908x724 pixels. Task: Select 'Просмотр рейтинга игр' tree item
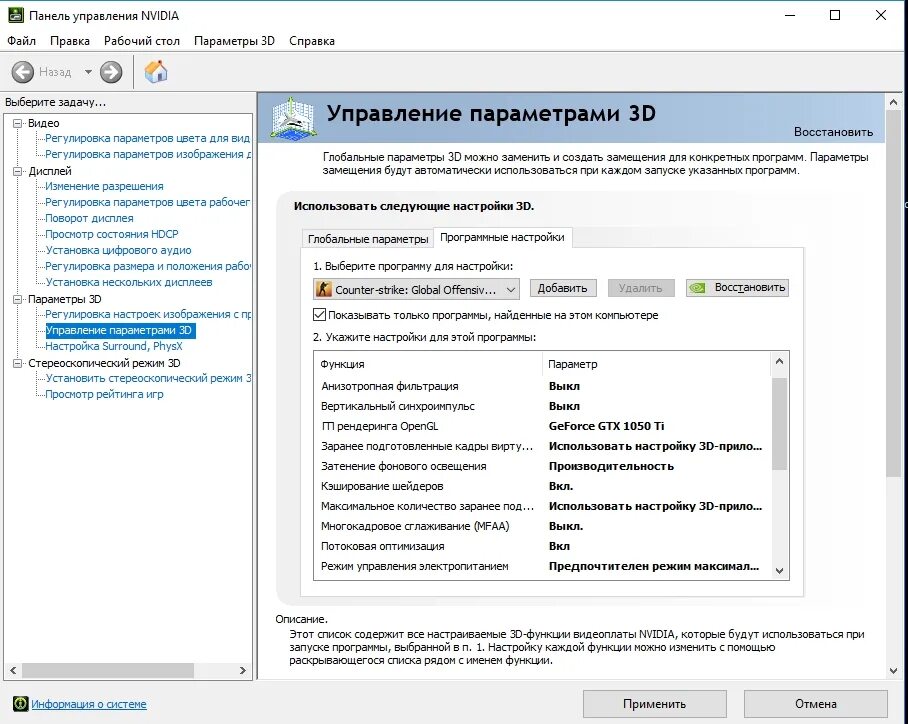[104, 394]
